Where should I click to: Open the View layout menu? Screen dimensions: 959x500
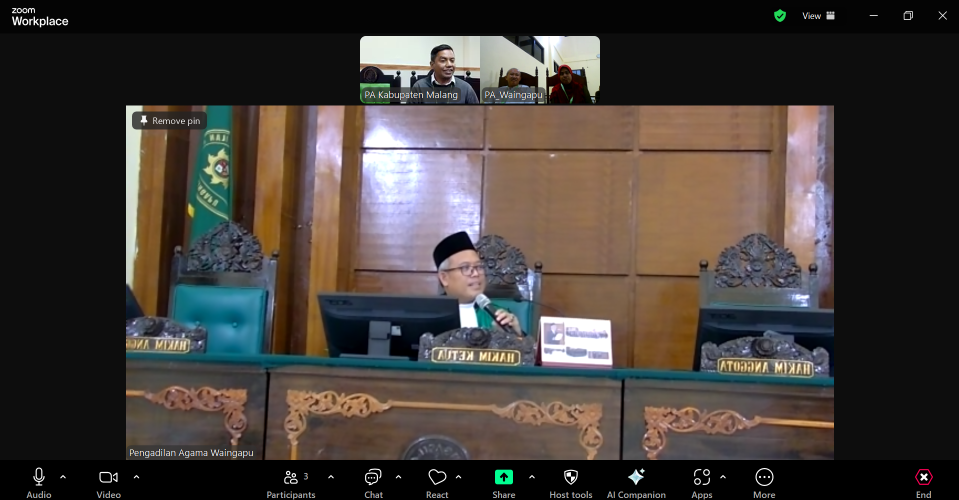[x=818, y=16]
